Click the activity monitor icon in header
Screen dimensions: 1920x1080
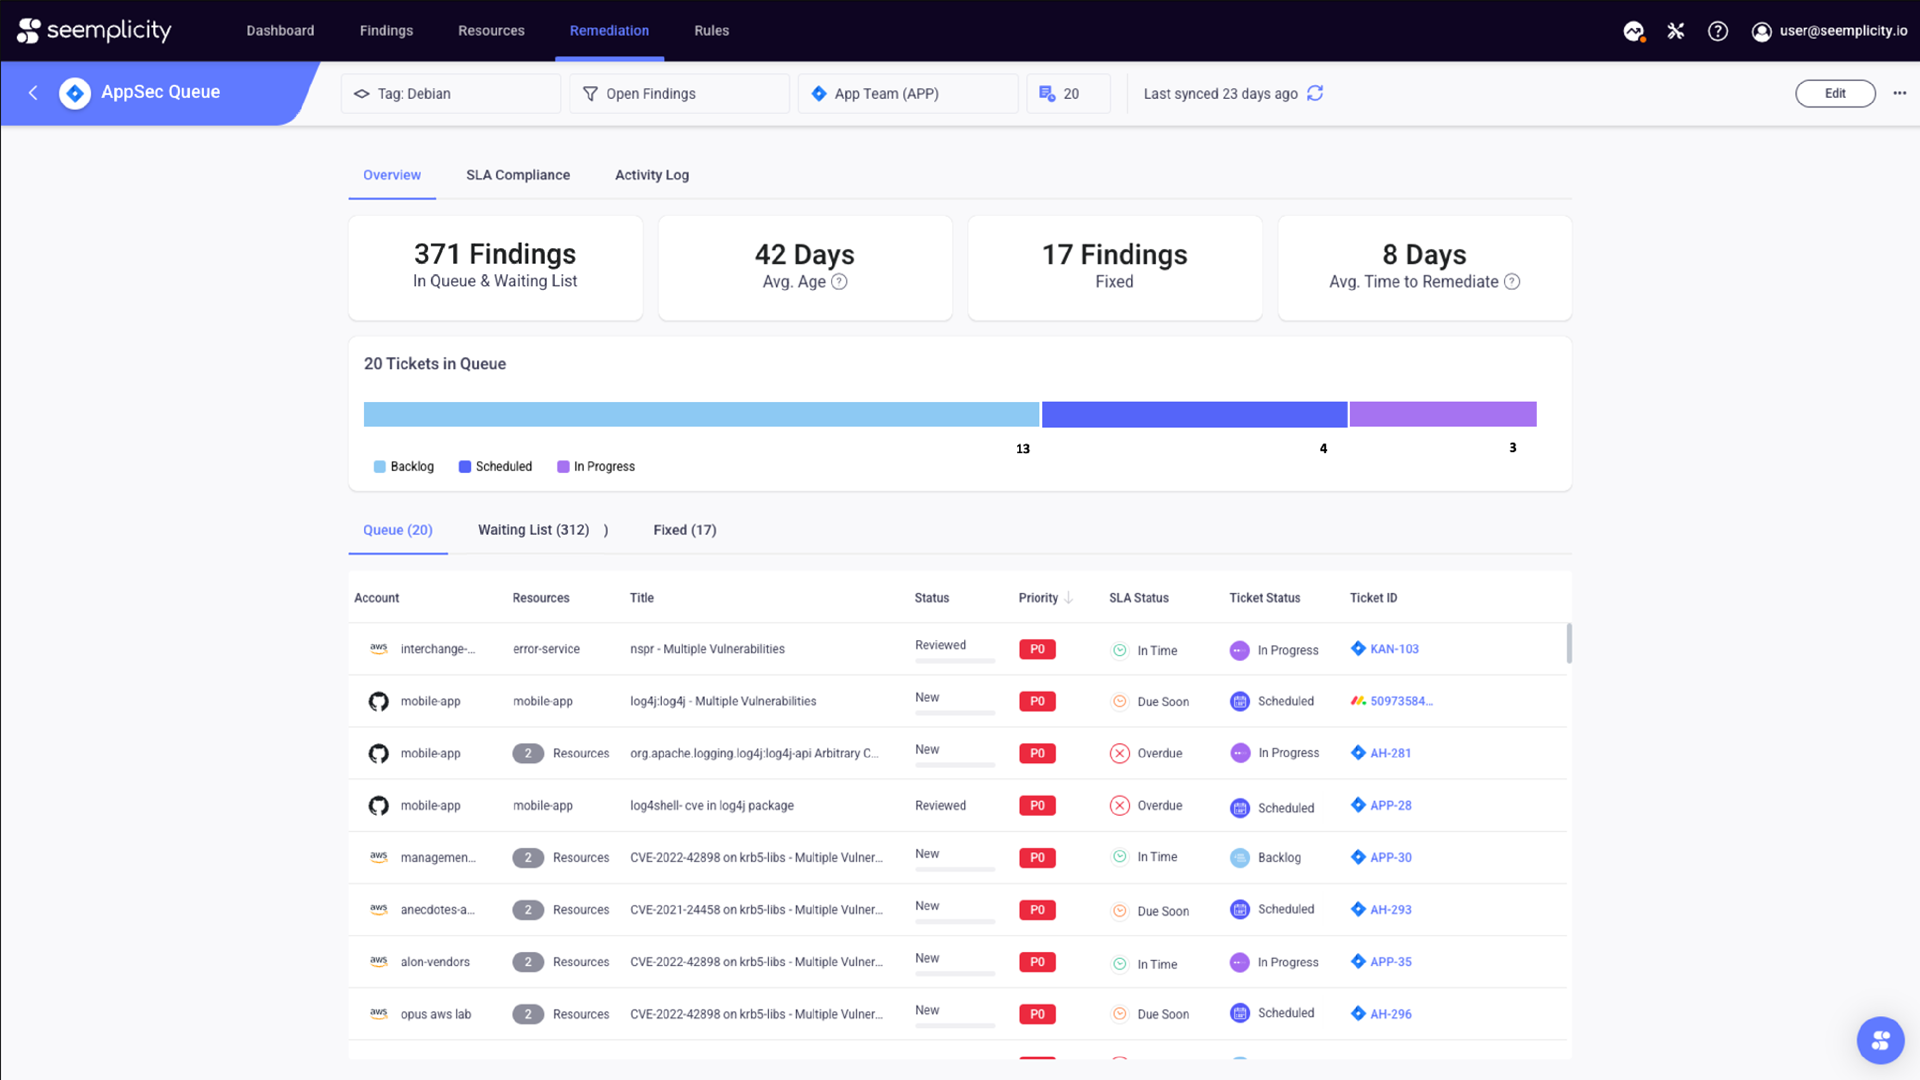(1634, 31)
